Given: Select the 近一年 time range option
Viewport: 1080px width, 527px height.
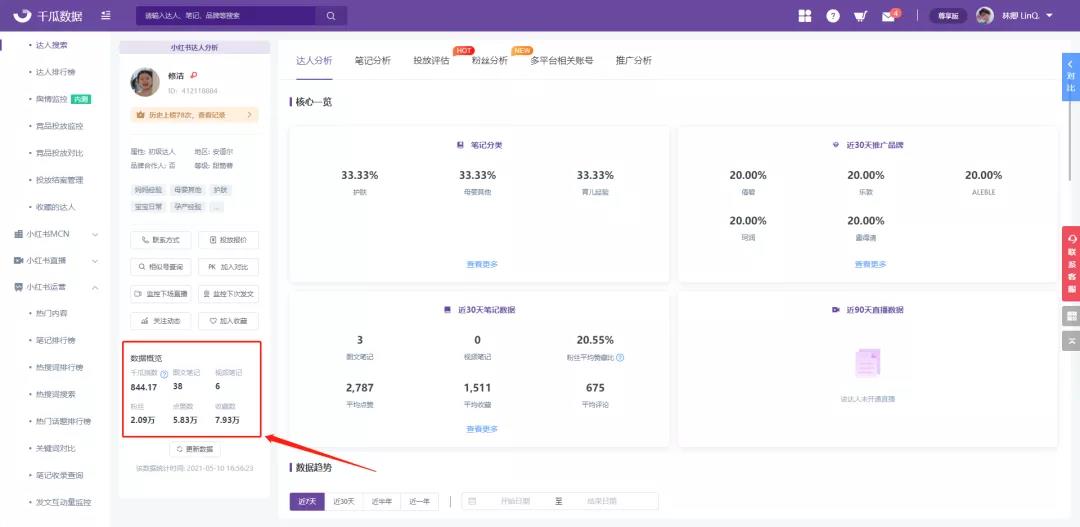Looking at the screenshot, I should point(419,501).
